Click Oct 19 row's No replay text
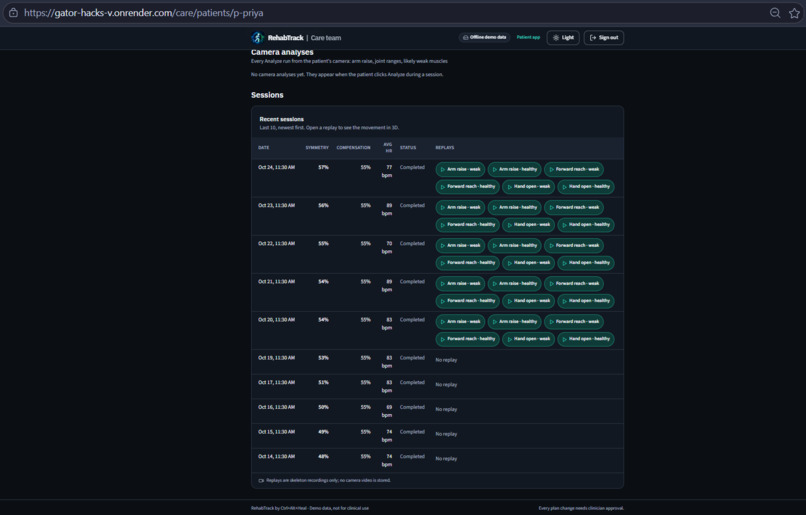This screenshot has width=806, height=515. 446,360
